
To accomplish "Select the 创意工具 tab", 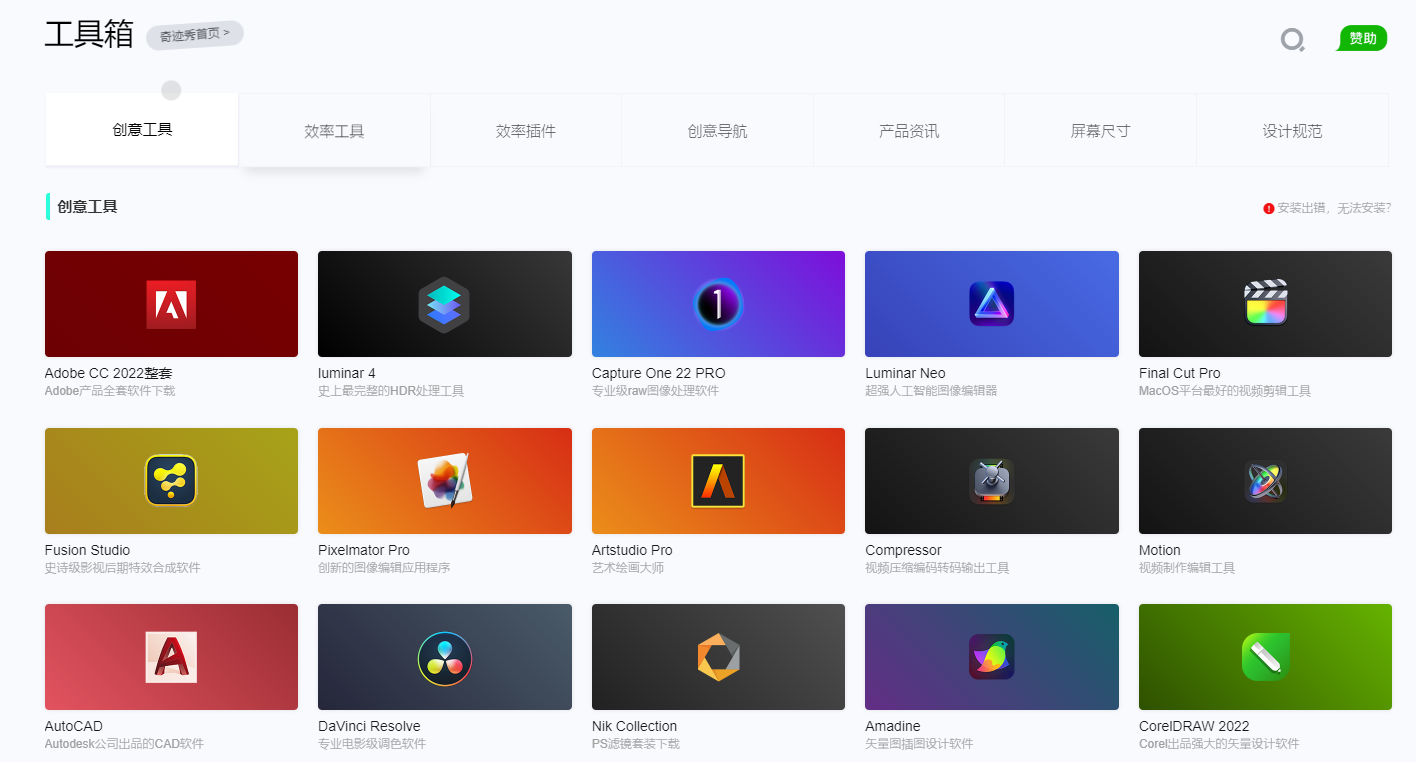I will [142, 129].
